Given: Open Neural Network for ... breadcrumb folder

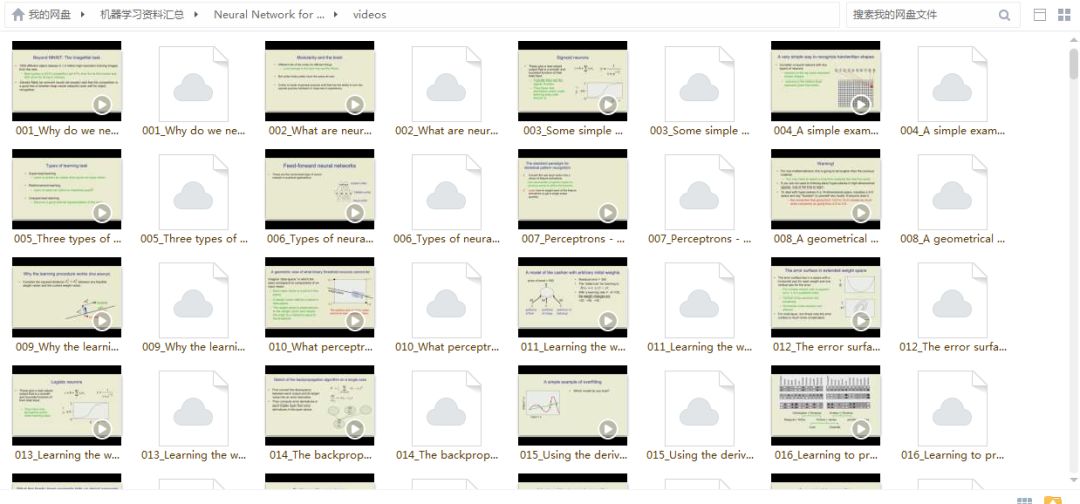Looking at the screenshot, I should (269, 14).
